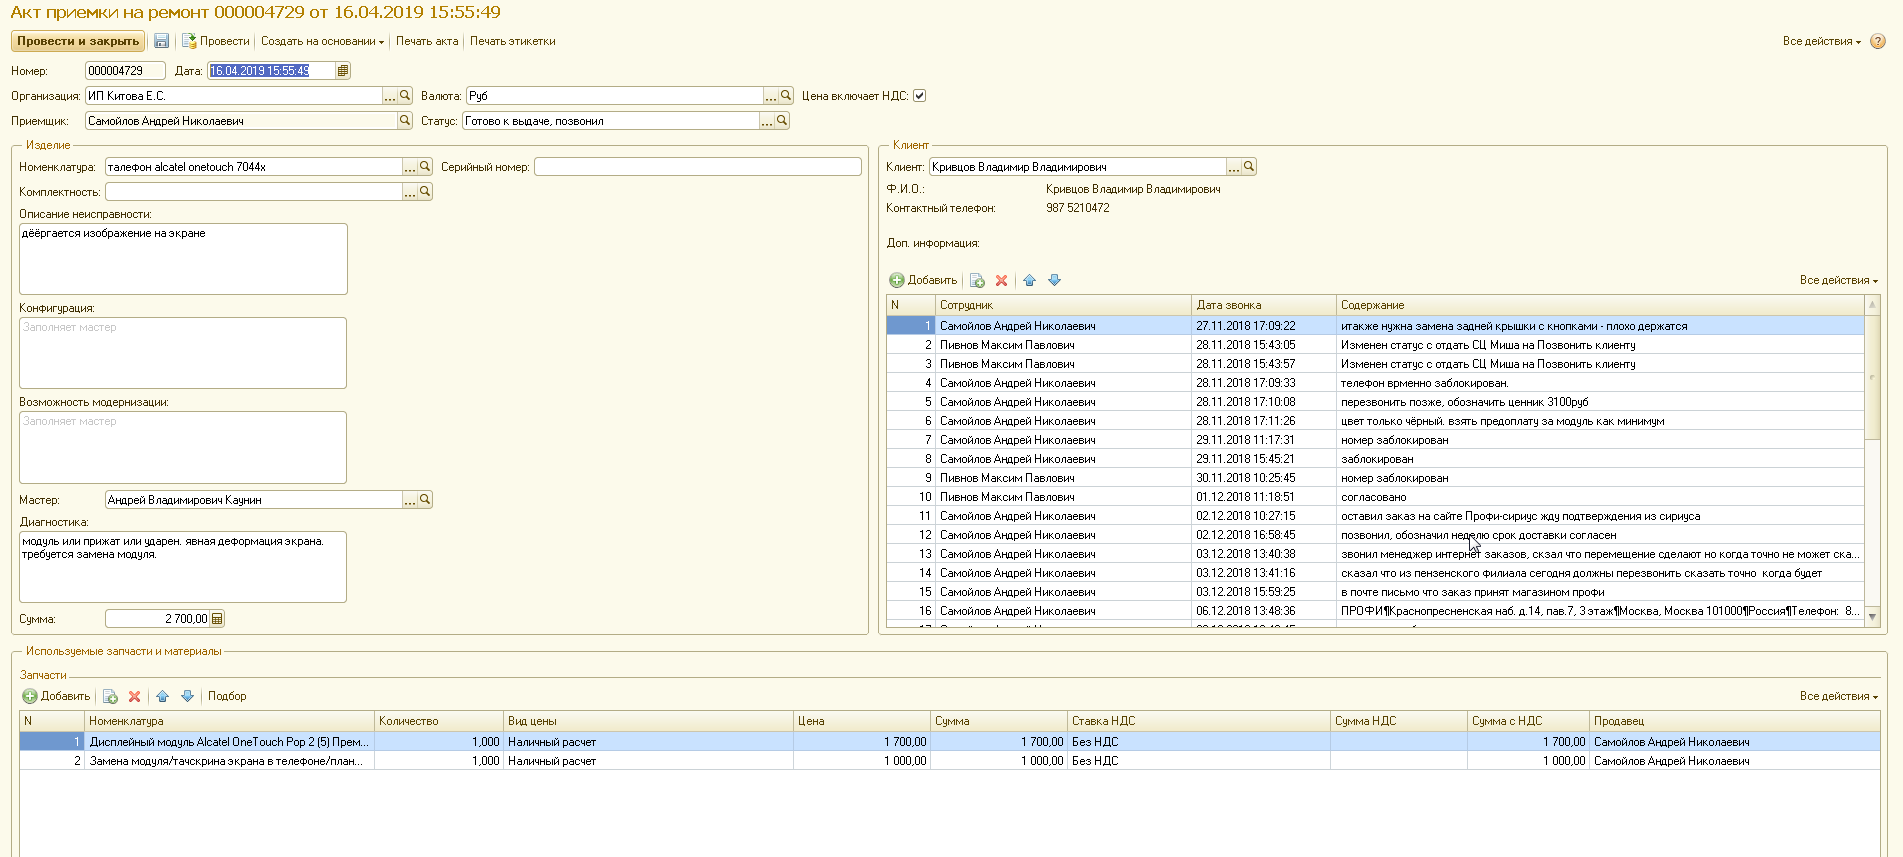1903x857 pixels.
Task: Click the Серийный номер input field
Action: pos(697,167)
